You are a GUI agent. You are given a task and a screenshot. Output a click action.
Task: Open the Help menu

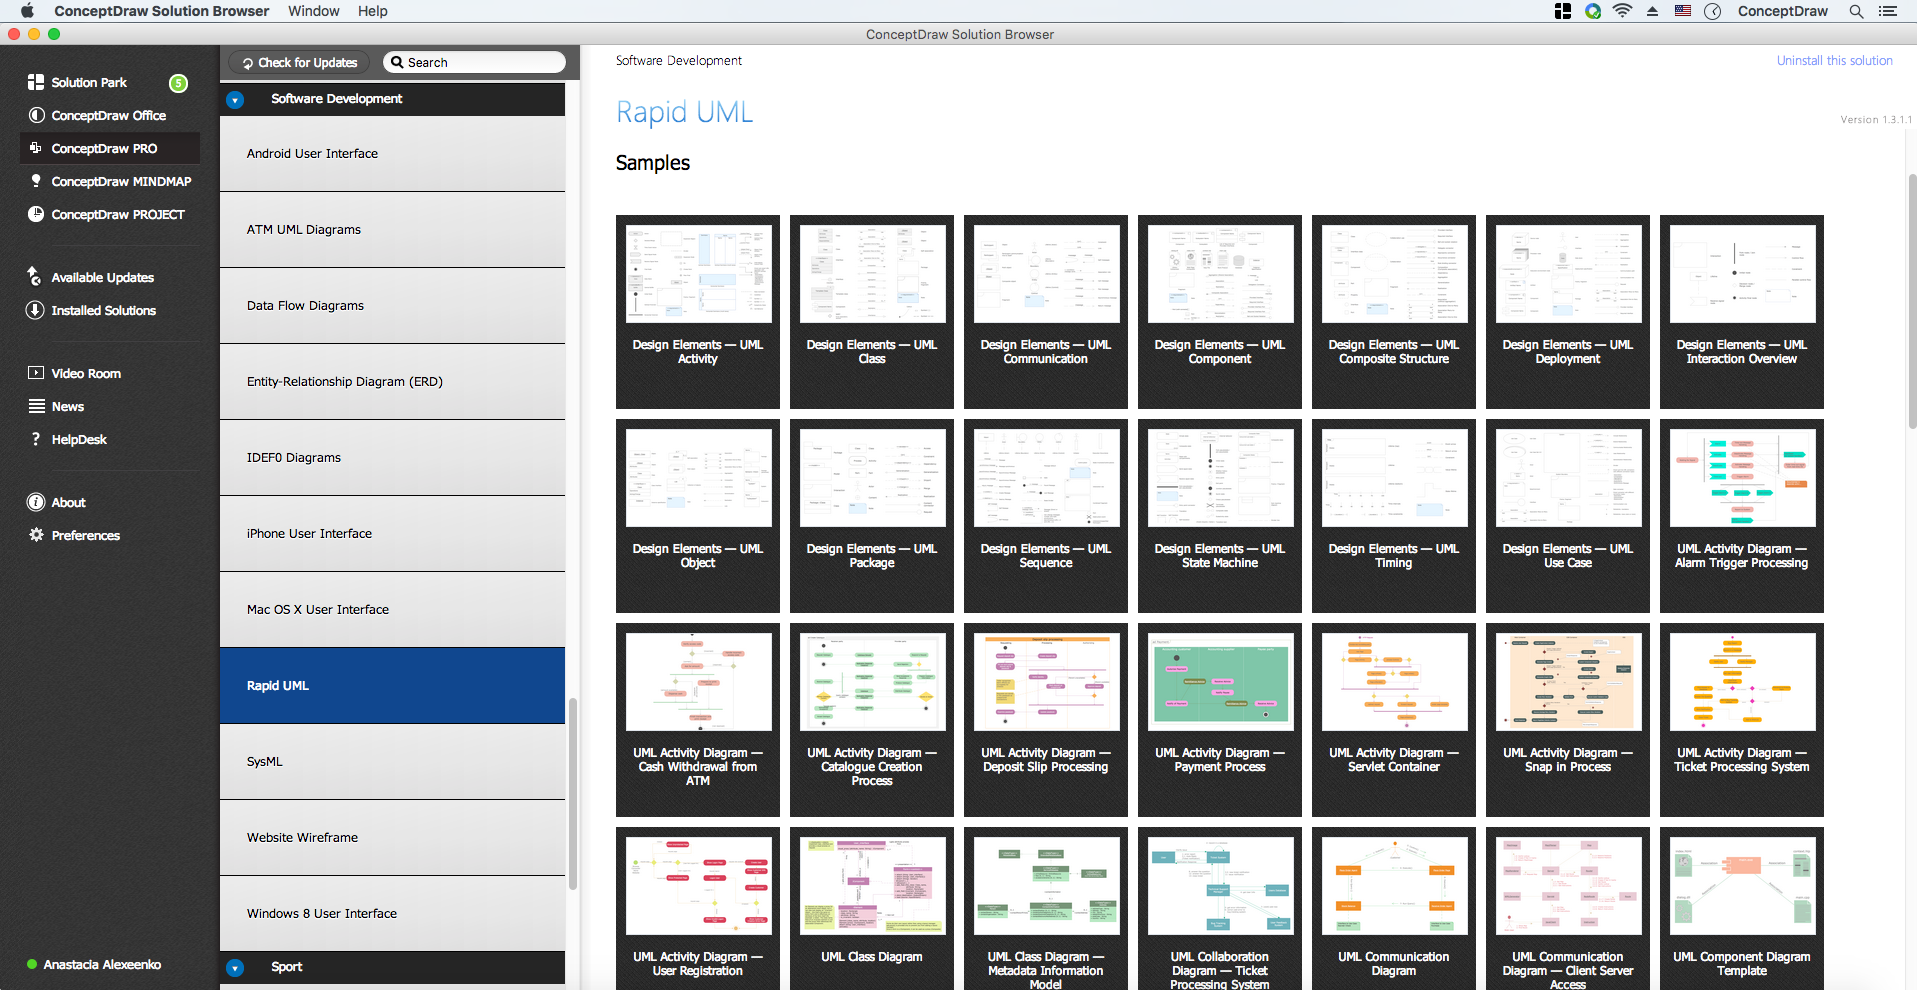[373, 11]
